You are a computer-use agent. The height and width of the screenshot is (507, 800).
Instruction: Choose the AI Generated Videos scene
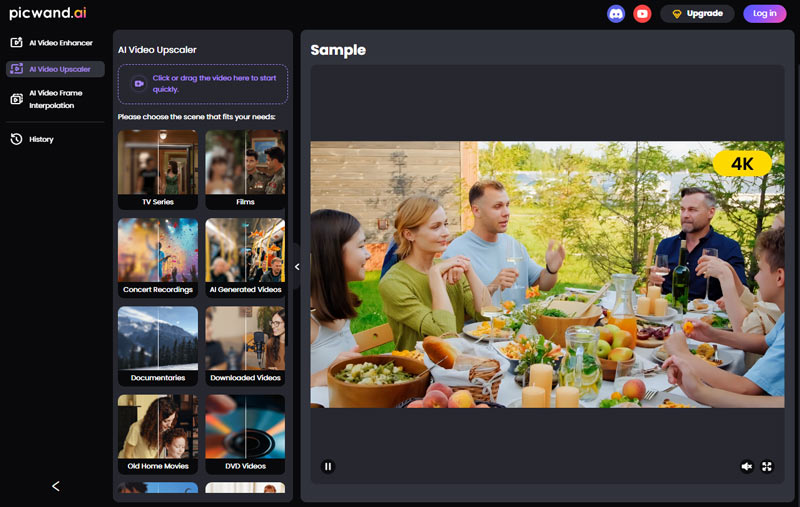point(245,258)
